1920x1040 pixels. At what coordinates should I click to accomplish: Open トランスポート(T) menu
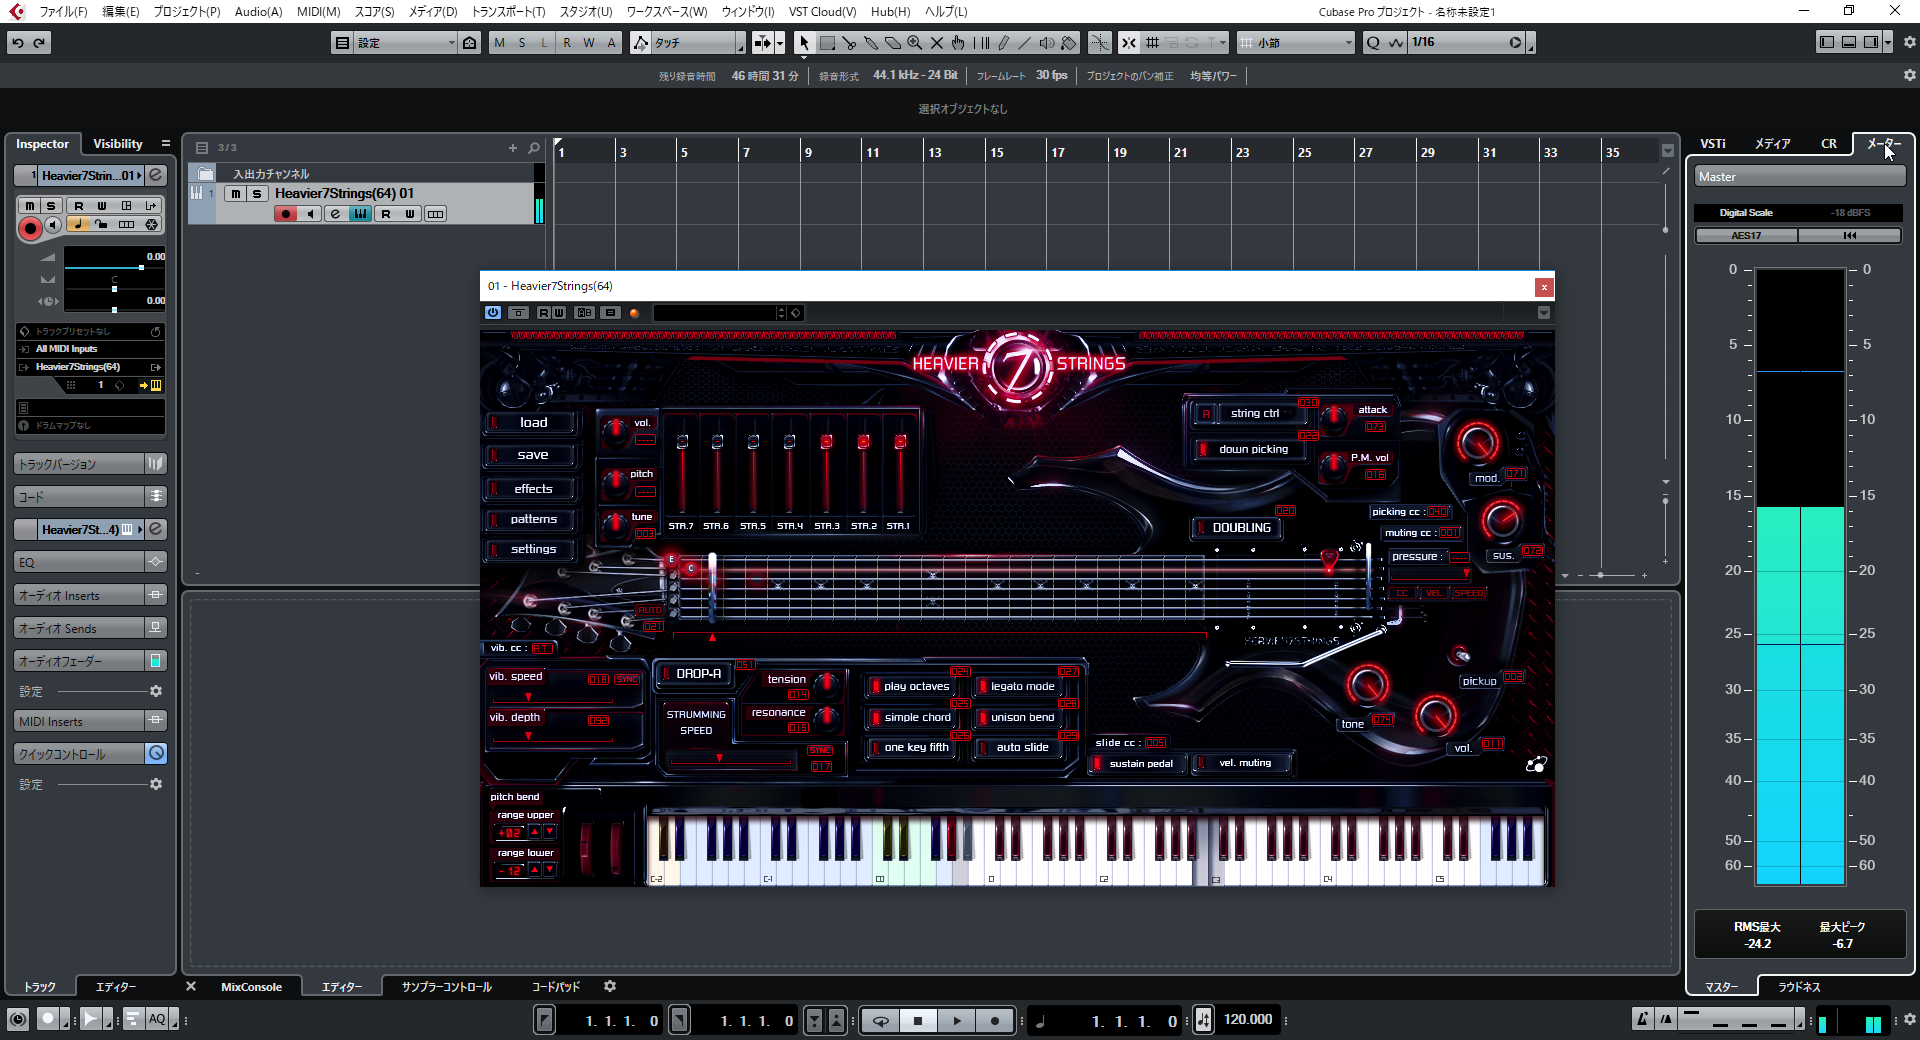click(508, 11)
